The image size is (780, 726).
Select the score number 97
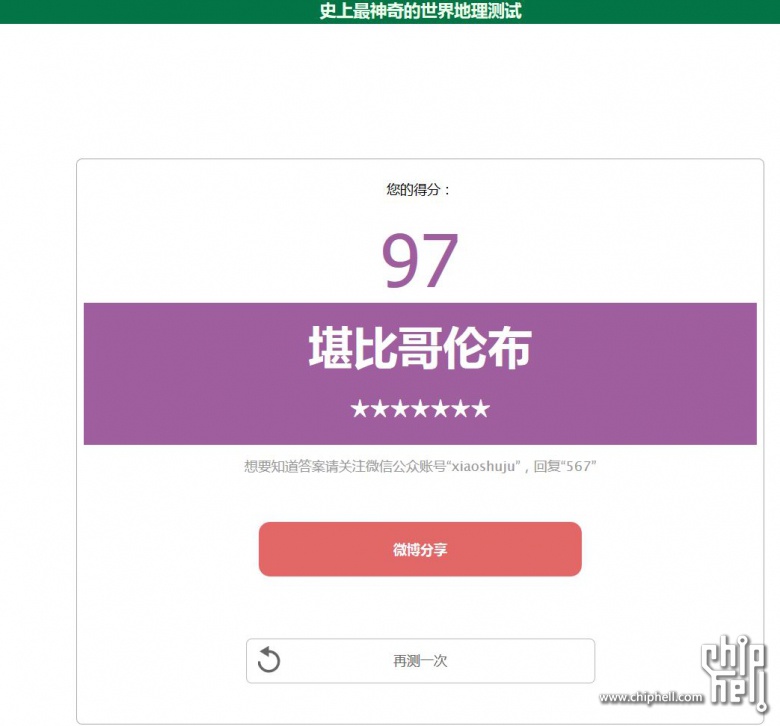pyautogui.click(x=420, y=260)
